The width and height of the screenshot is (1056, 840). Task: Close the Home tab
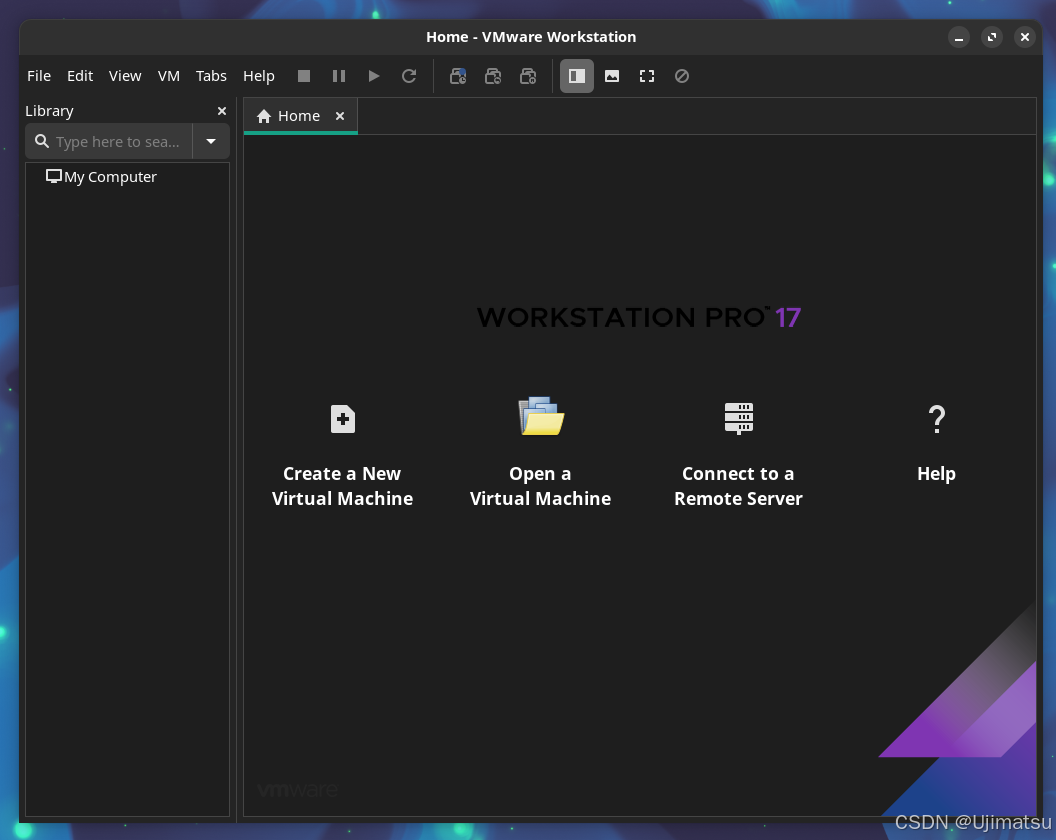tap(340, 116)
